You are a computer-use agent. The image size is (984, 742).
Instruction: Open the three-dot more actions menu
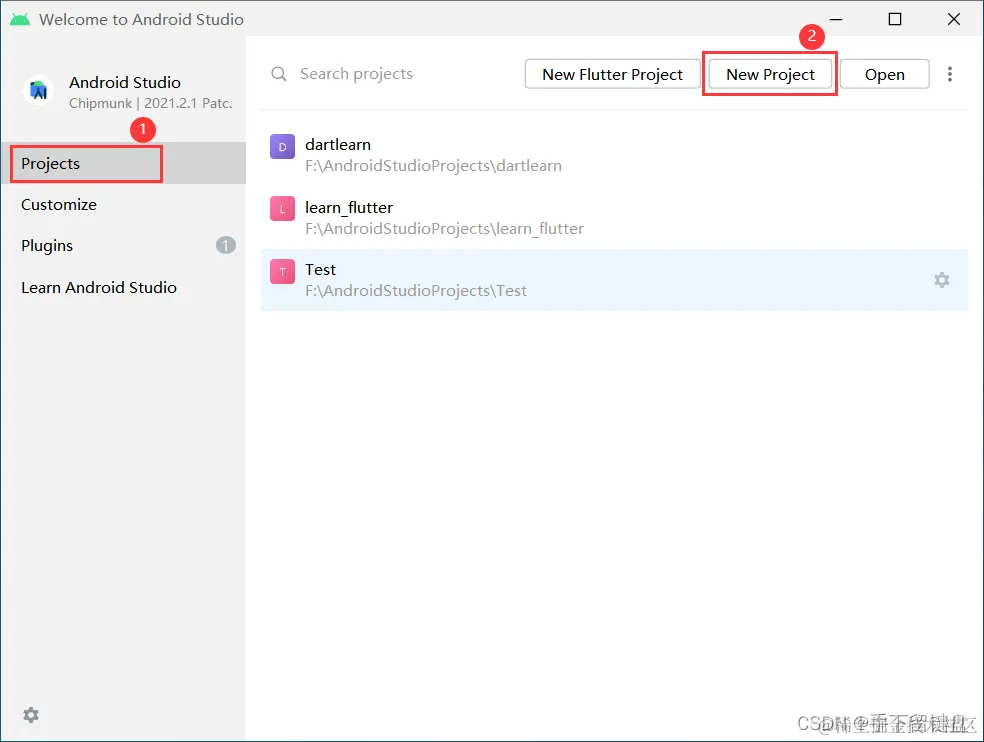(x=949, y=74)
